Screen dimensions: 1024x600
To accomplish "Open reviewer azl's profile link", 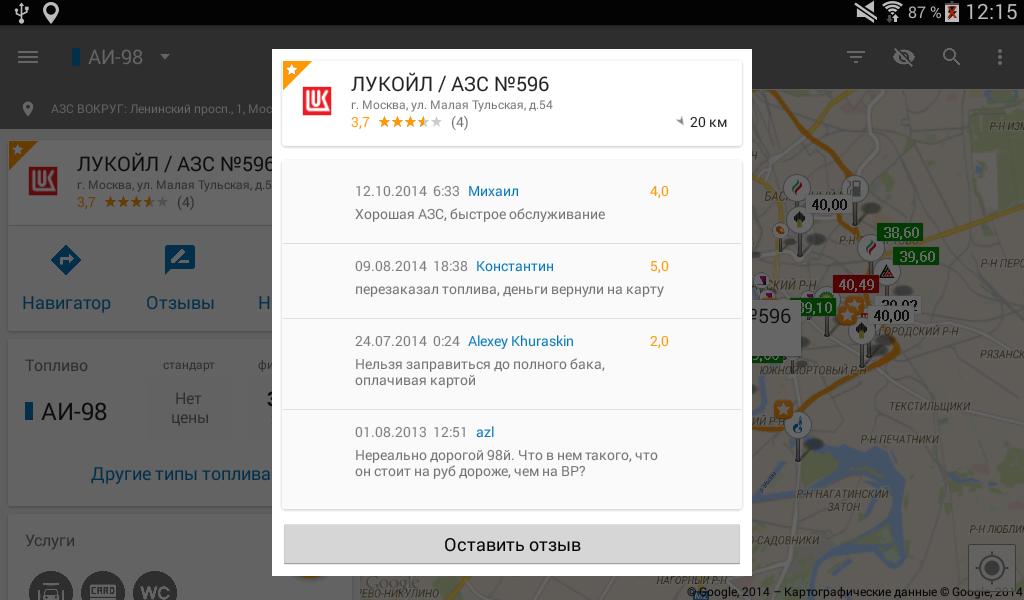I will [485, 432].
